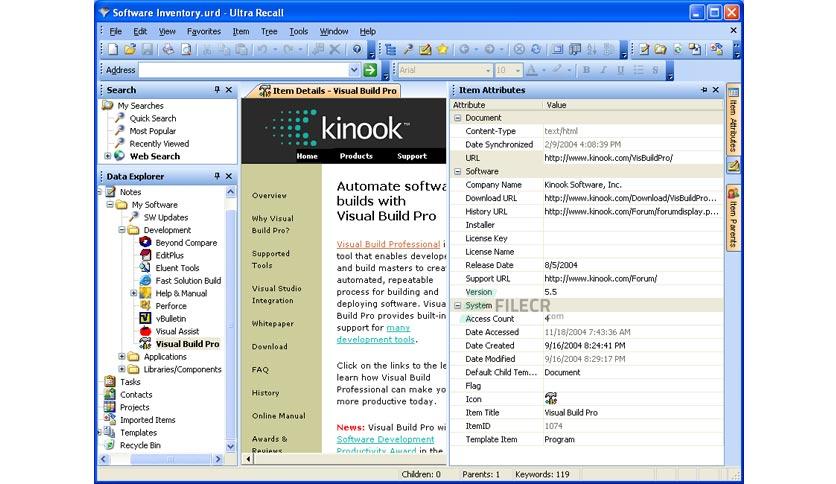Pin the Data Explorer panel
The height and width of the screenshot is (484, 836).
tap(217, 176)
